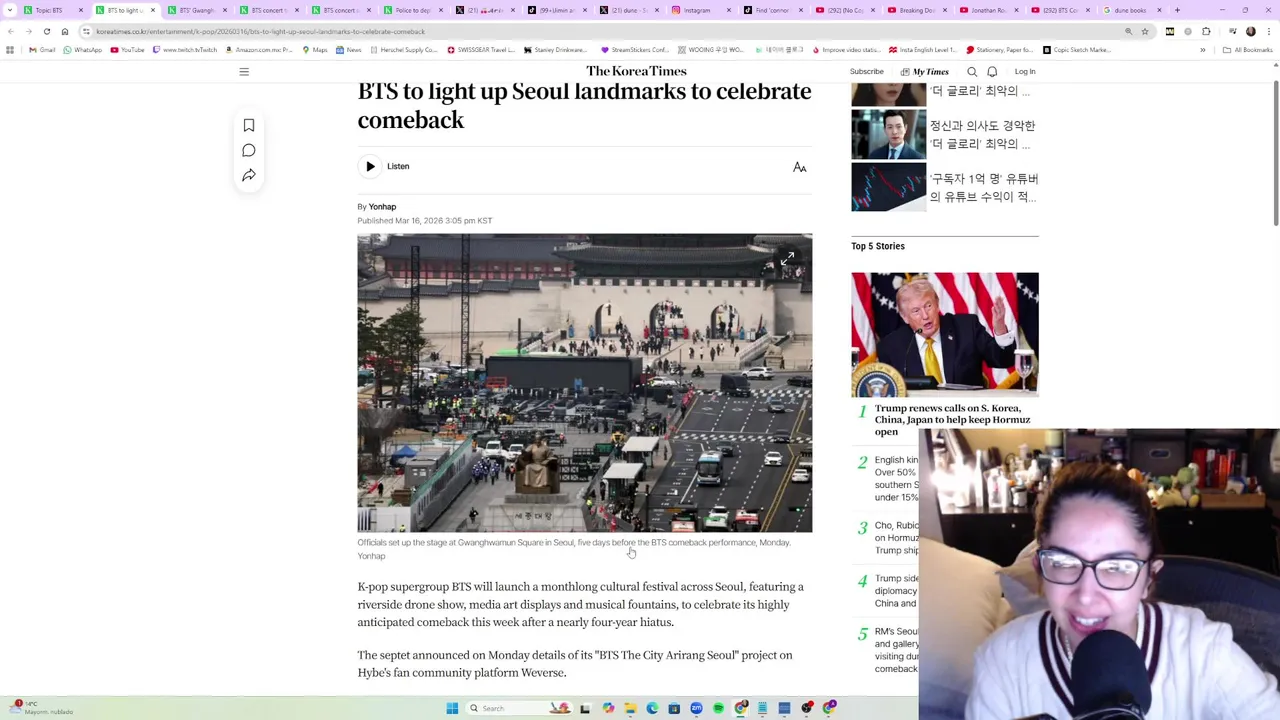Open Microsoft Store from taskbar

(674, 708)
